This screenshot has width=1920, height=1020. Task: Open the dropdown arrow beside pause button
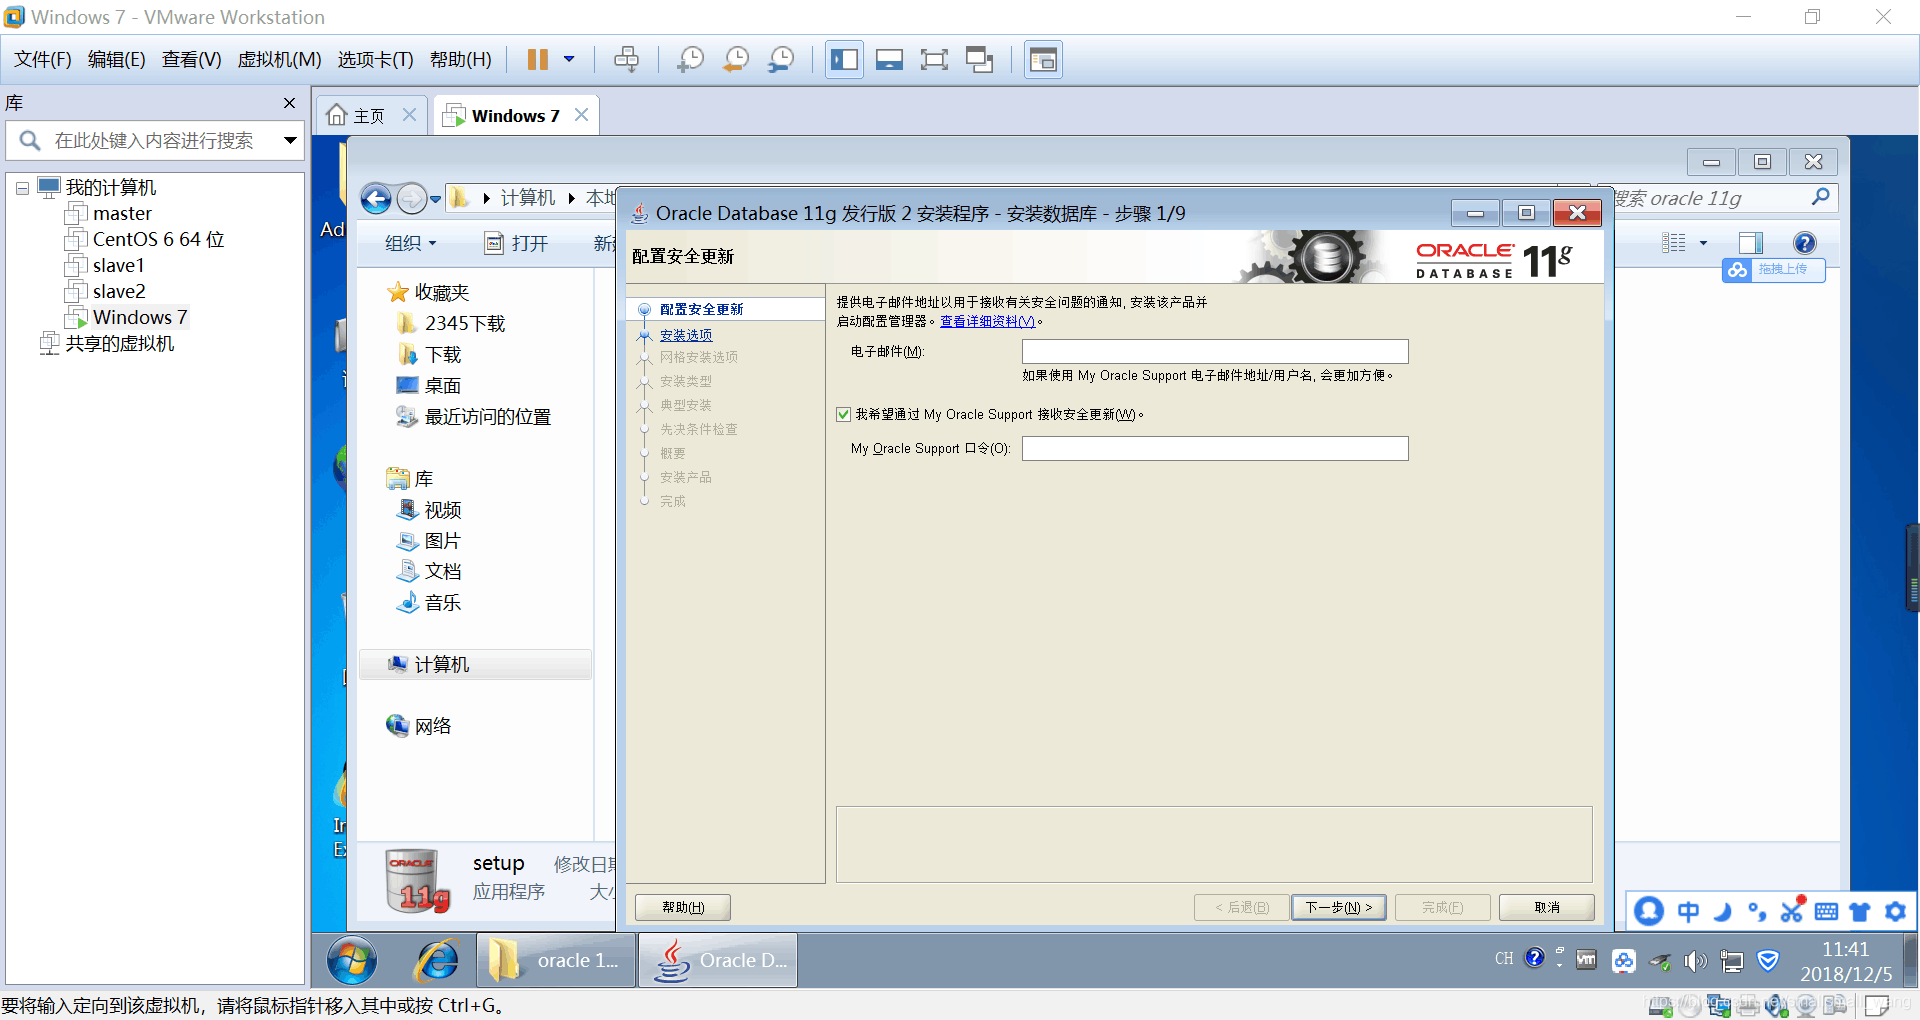click(569, 60)
